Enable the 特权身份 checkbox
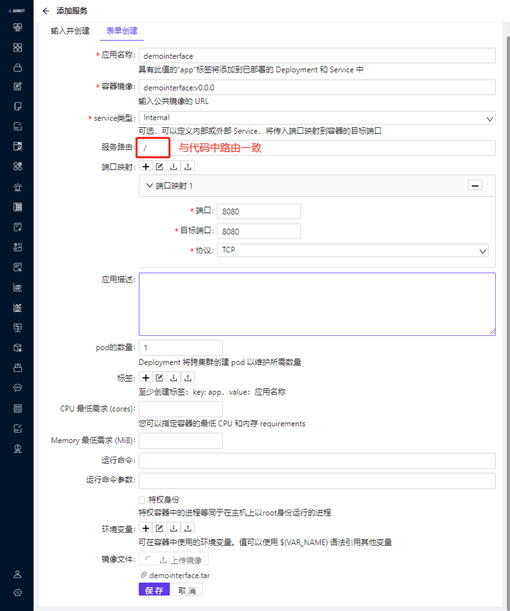This screenshot has width=510, height=611. tap(142, 500)
